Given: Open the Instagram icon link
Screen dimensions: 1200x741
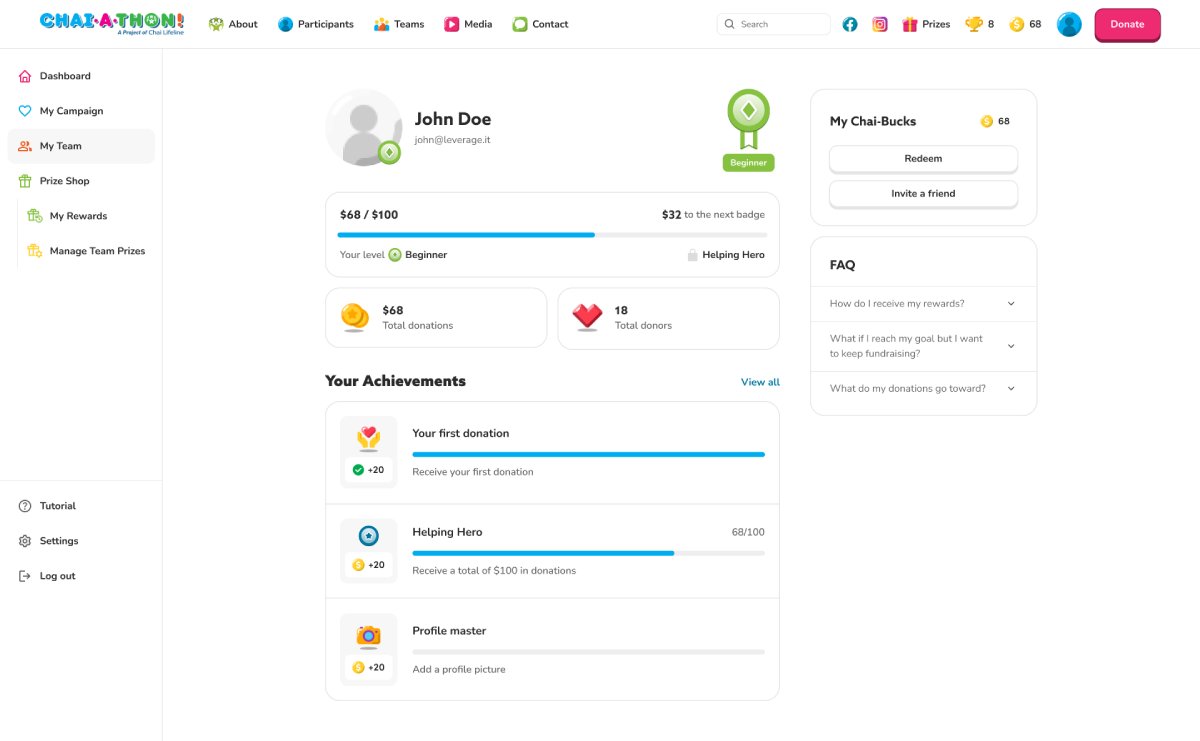Looking at the screenshot, I should (880, 24).
